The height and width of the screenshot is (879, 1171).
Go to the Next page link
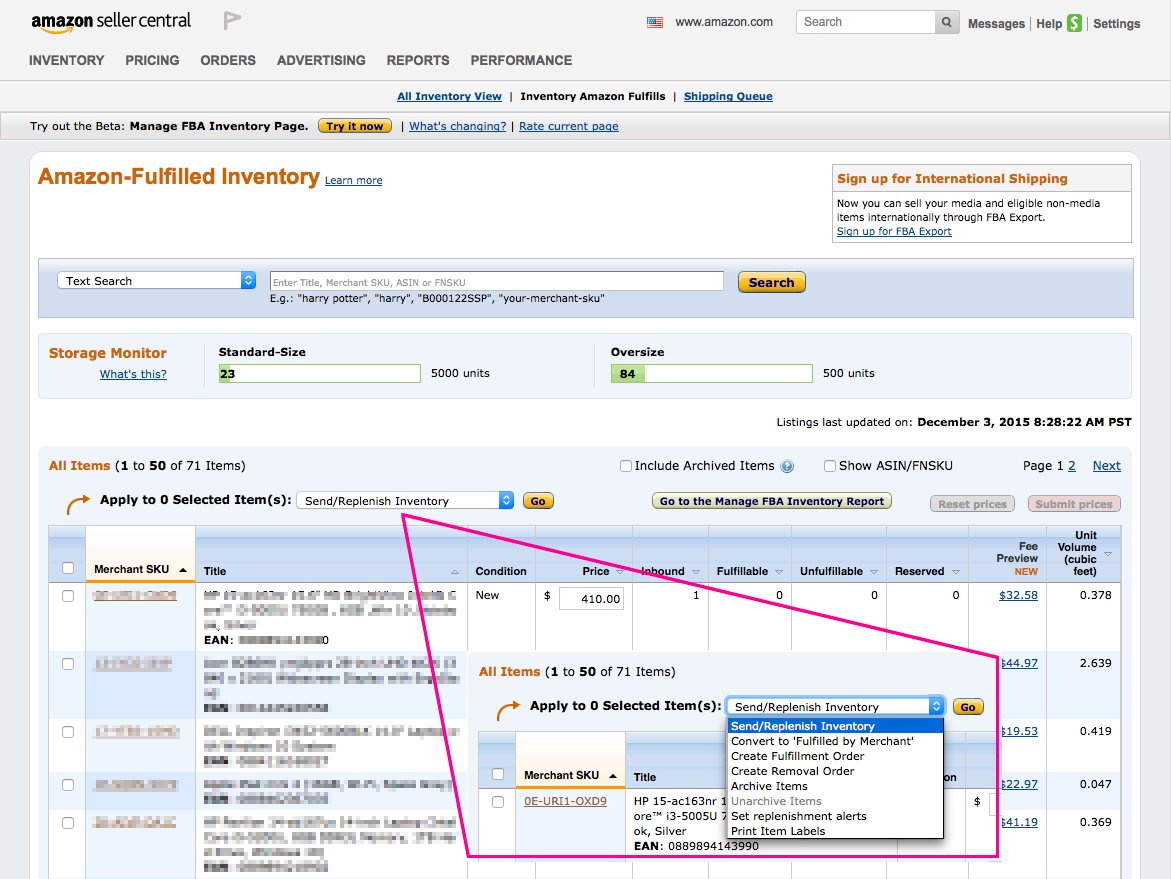pyautogui.click(x=1106, y=466)
